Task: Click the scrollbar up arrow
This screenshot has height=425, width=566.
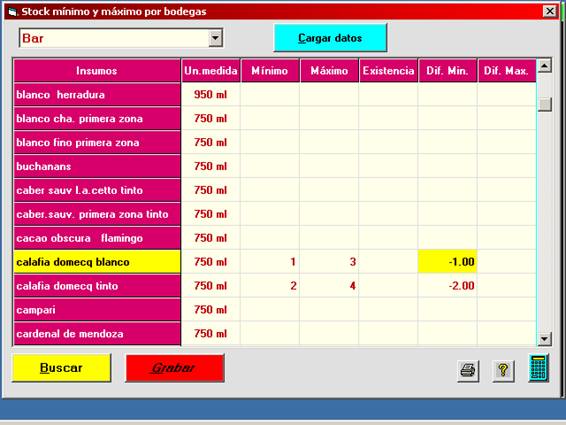Action: tap(544, 66)
